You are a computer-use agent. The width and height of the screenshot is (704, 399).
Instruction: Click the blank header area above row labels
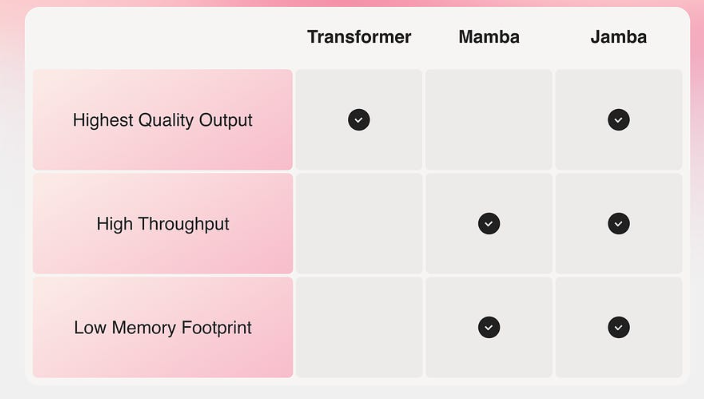coord(163,38)
